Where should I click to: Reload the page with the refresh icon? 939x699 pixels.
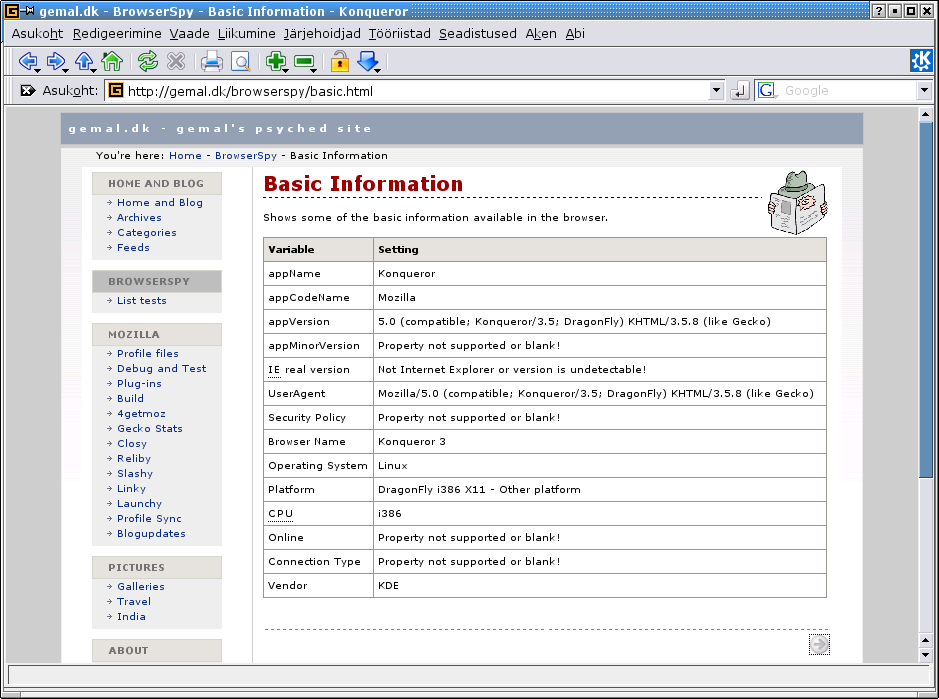[x=148, y=62]
